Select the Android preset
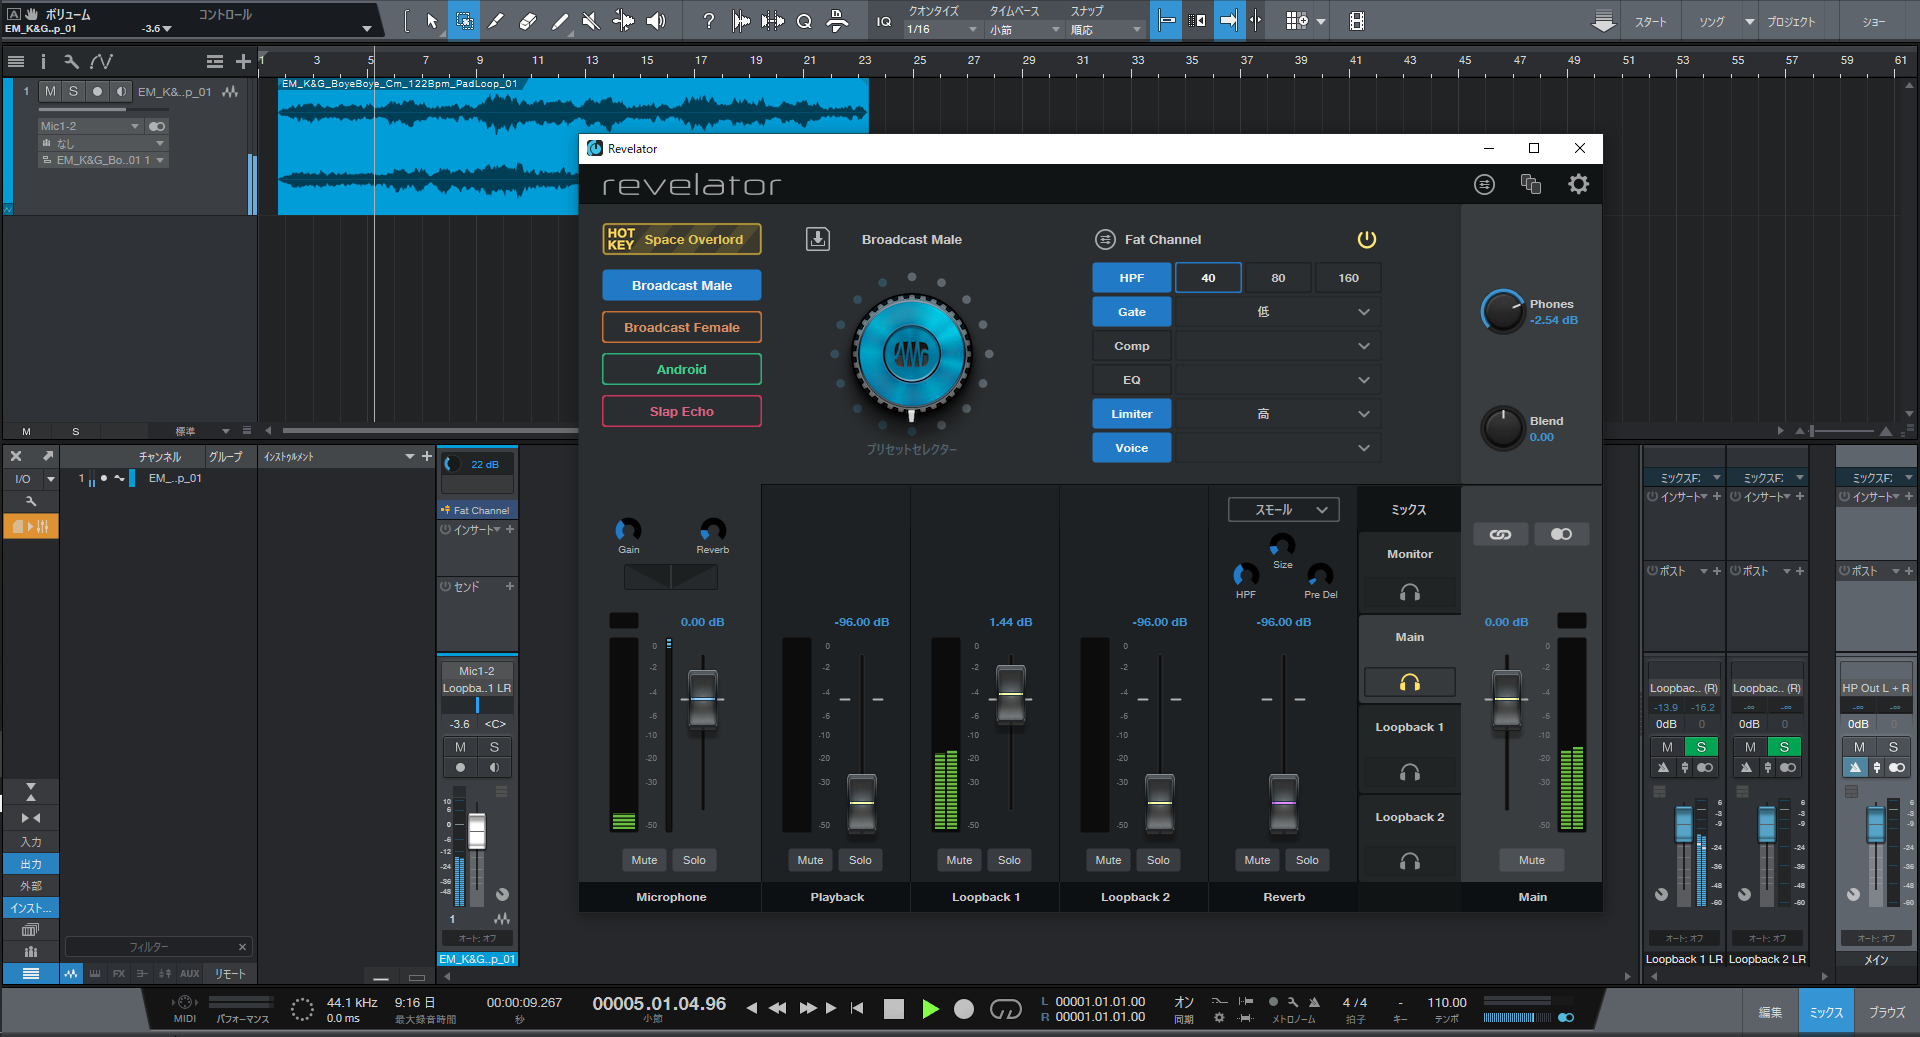 (x=682, y=369)
